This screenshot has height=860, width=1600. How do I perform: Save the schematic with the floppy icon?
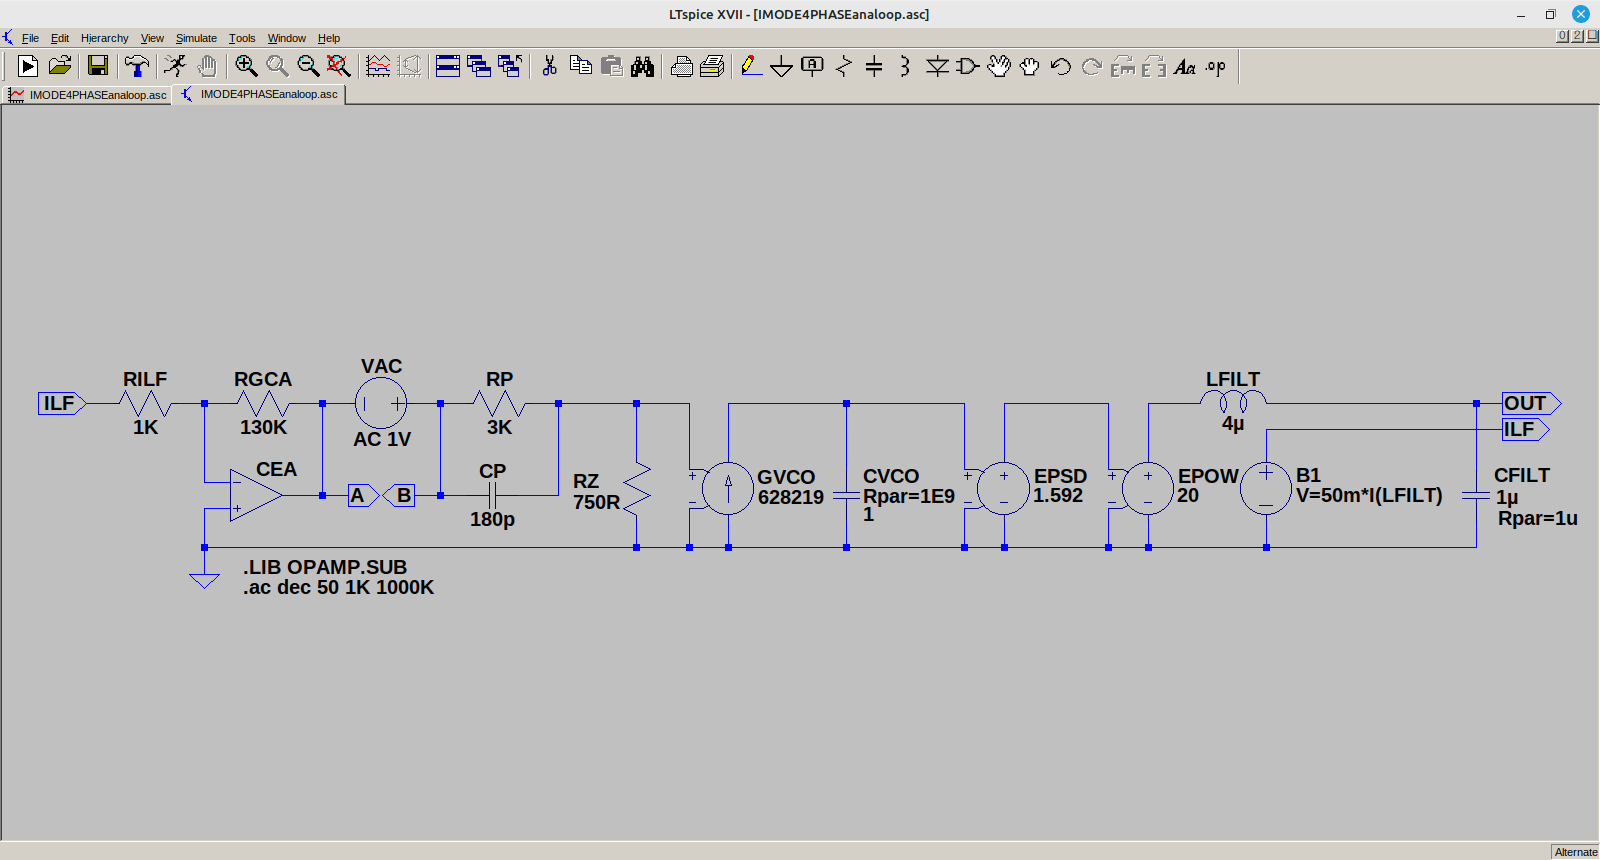point(98,66)
